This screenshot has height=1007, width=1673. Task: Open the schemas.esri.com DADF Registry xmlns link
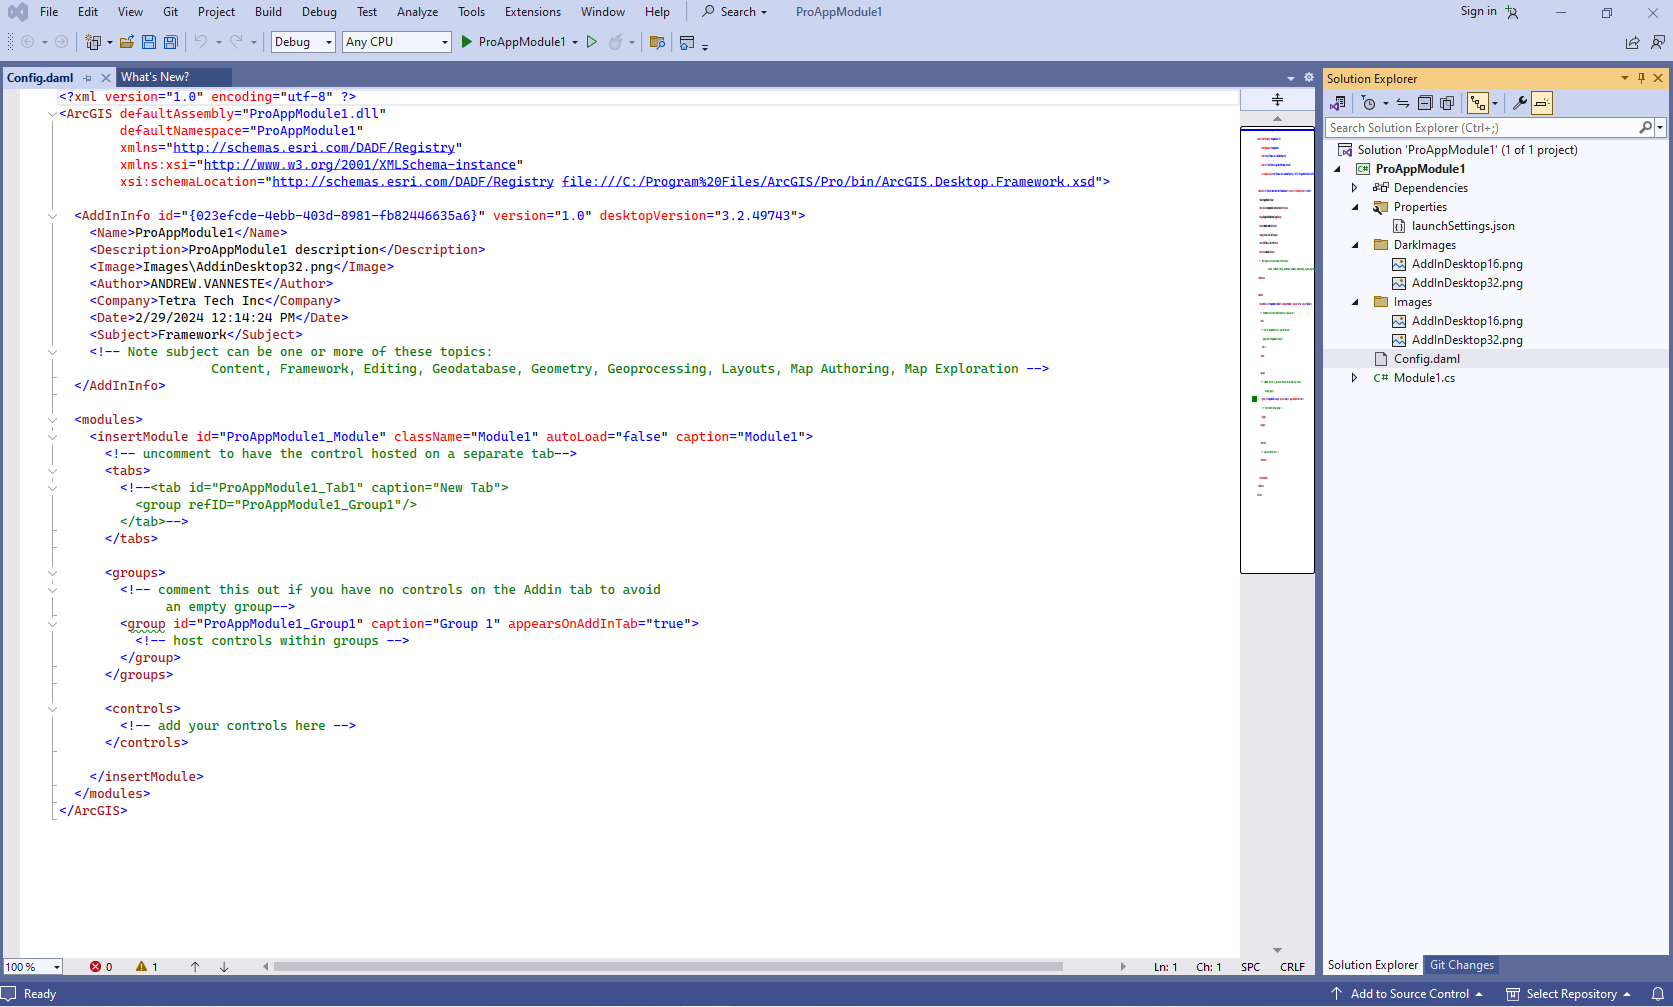coord(314,148)
